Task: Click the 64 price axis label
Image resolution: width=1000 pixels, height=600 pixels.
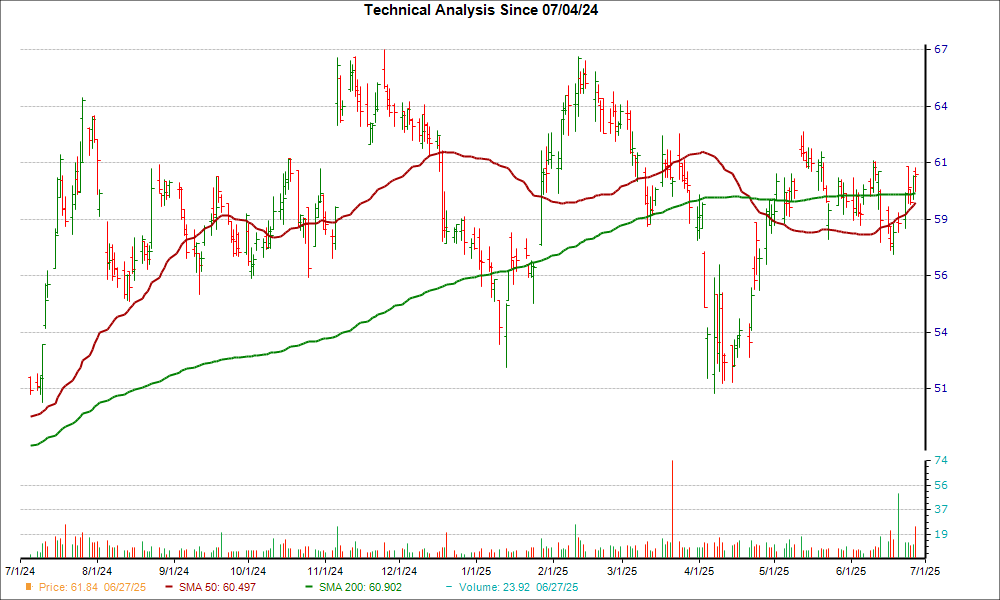Action: (x=941, y=106)
